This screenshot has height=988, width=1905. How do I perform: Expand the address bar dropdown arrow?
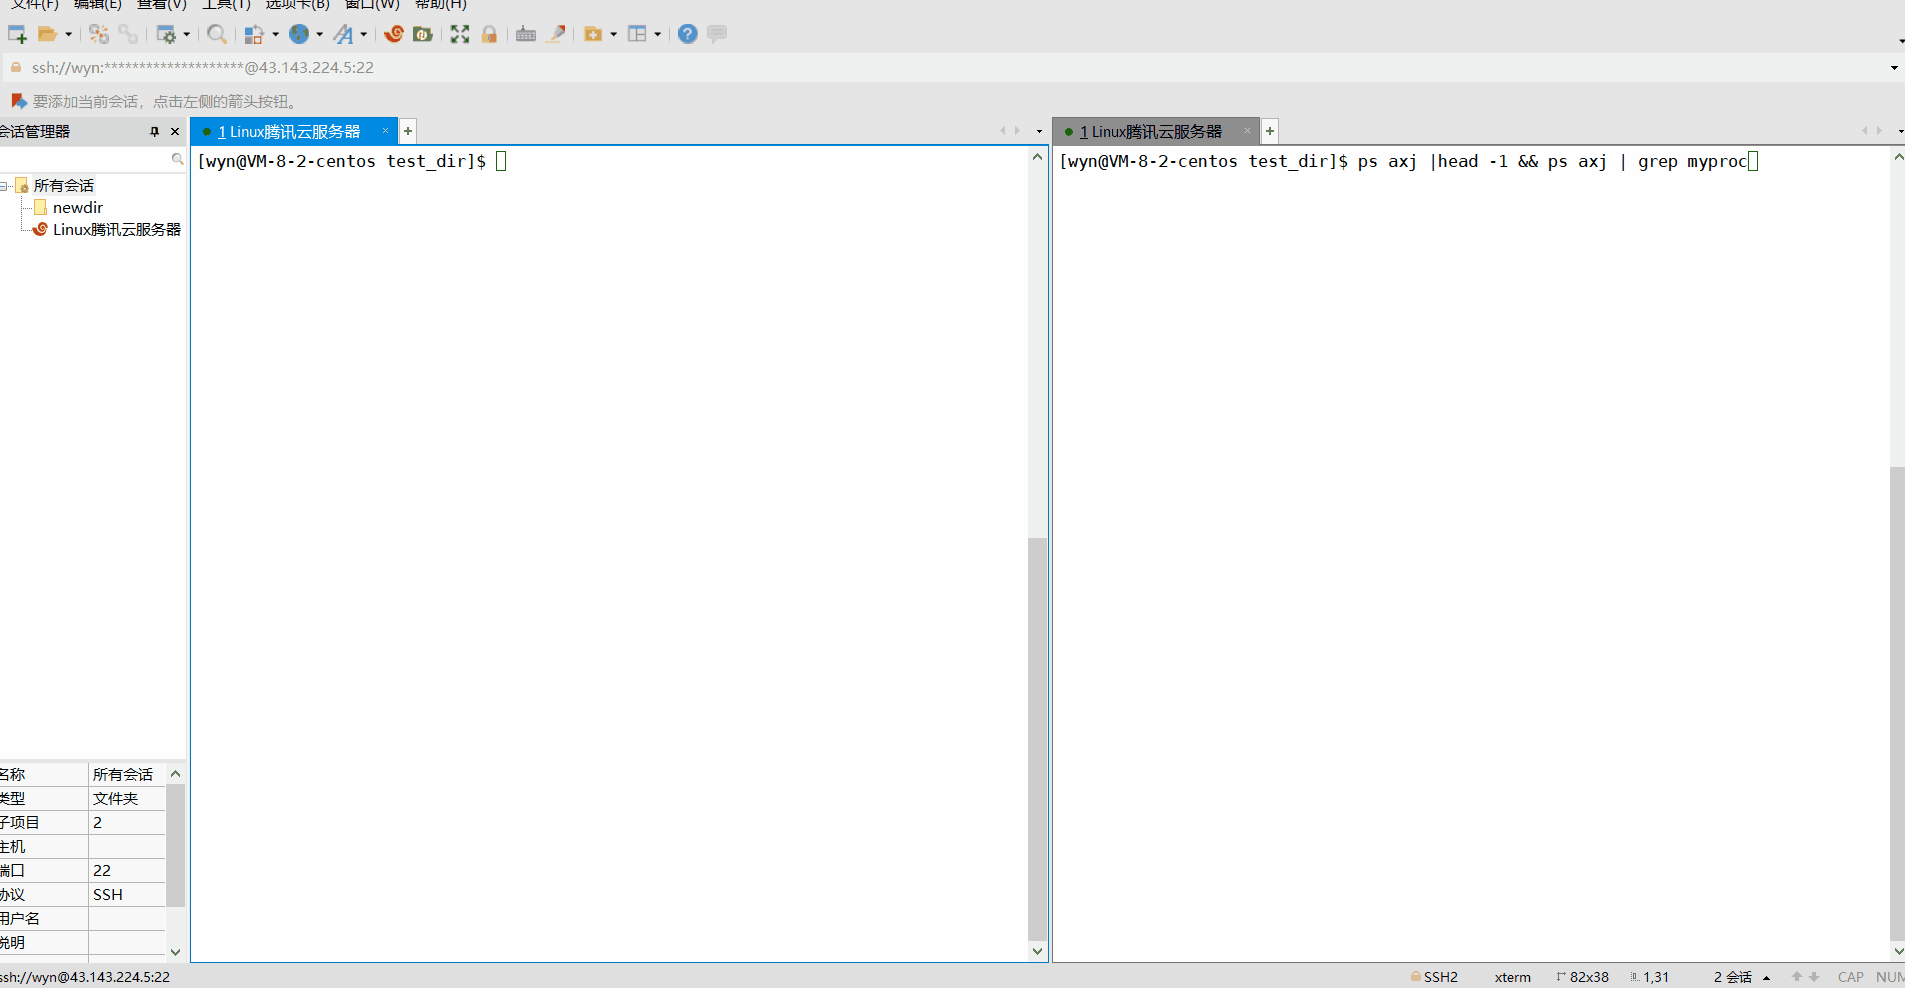coord(1893,68)
